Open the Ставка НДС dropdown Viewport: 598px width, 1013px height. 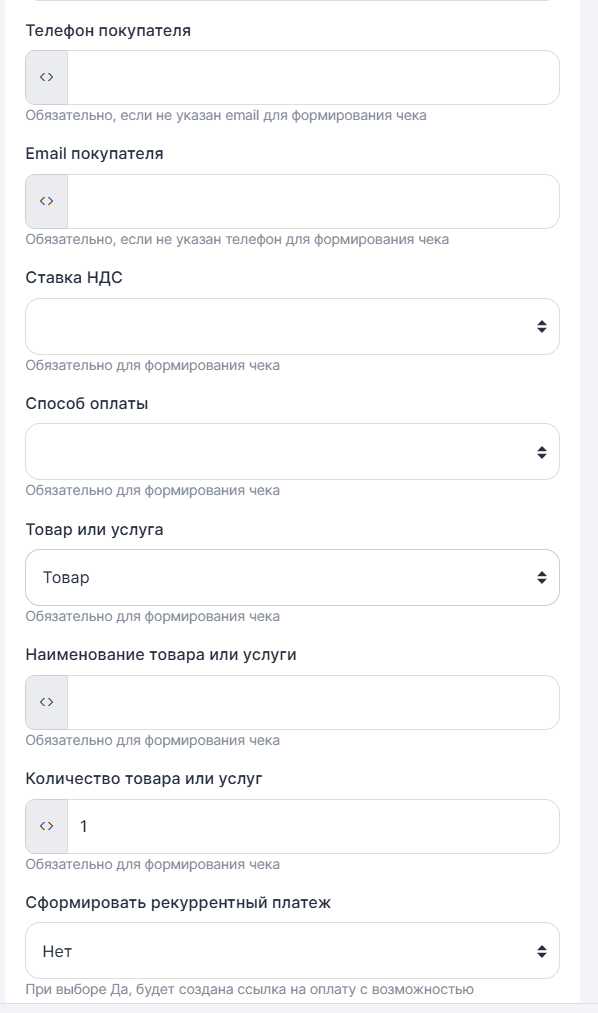pos(290,327)
